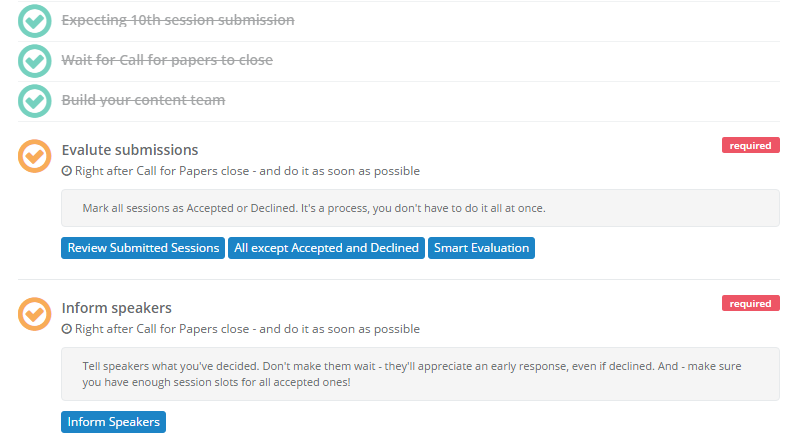Viewport: 799px width, 448px height.
Task: Select All except Accepted and Declined
Action: [326, 248]
